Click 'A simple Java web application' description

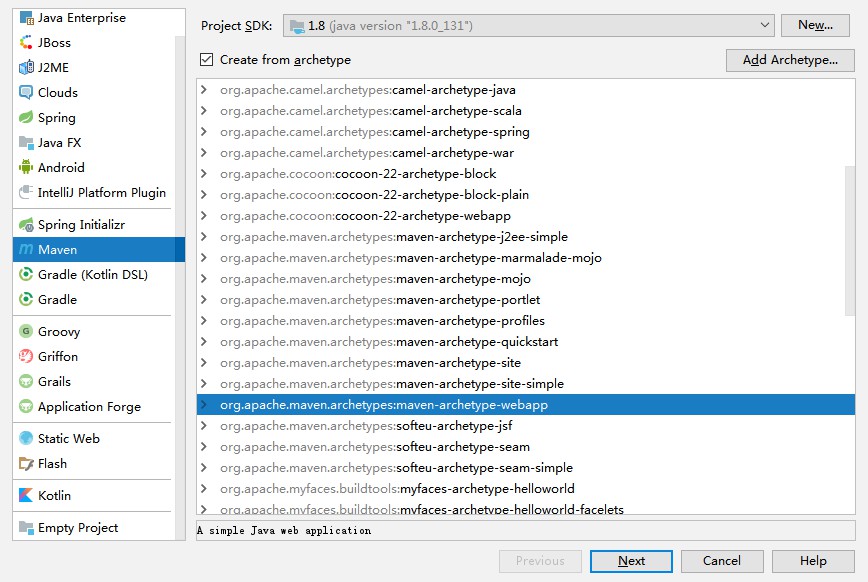tap(284, 531)
